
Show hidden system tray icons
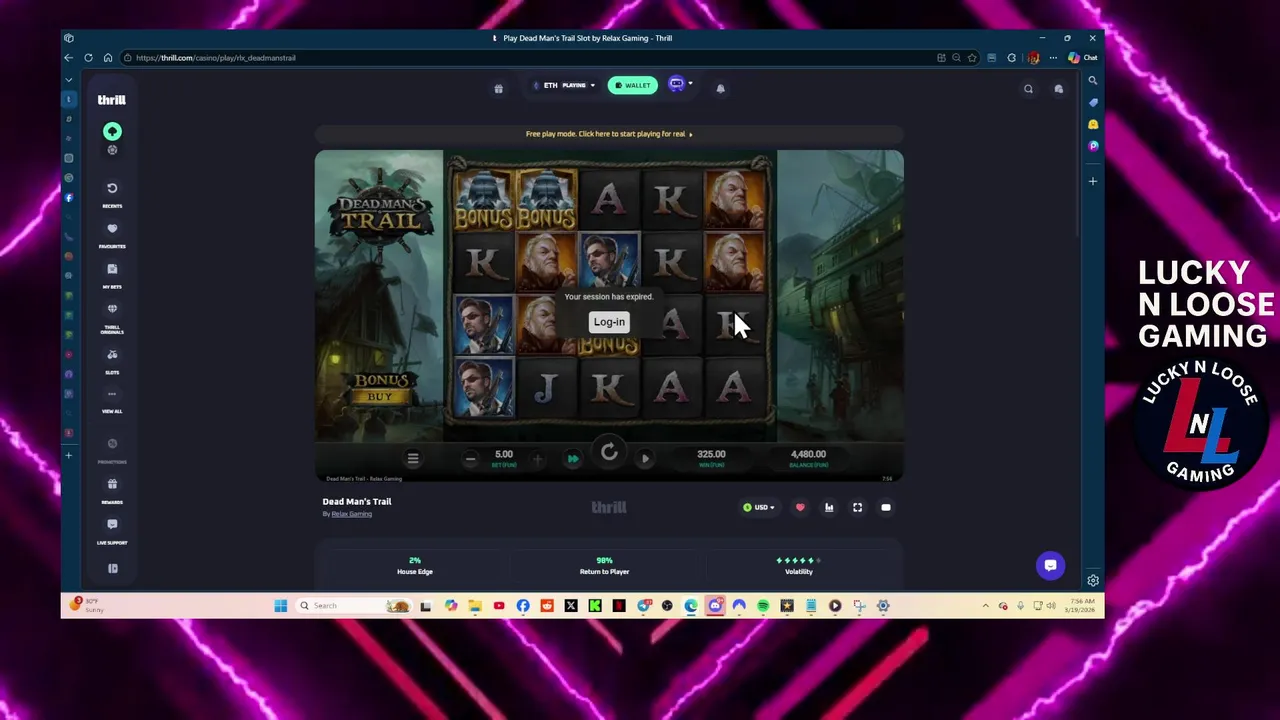pos(985,606)
